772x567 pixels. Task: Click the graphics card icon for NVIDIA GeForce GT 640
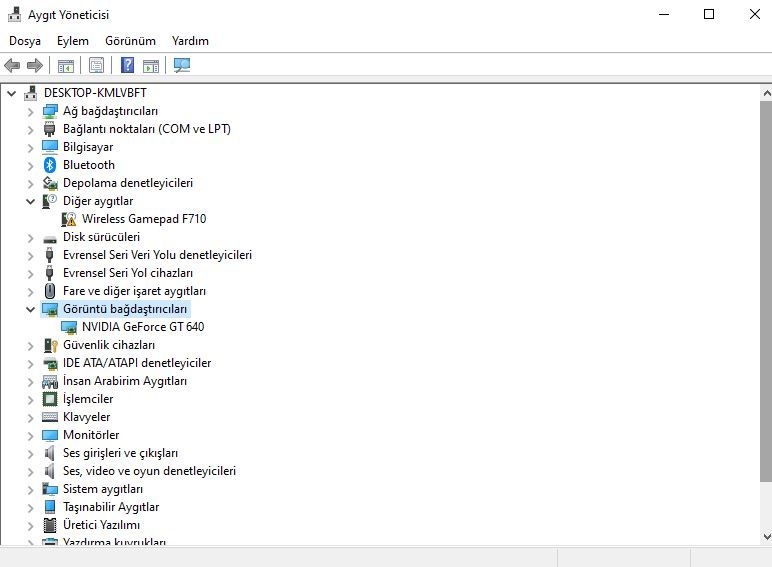tap(69, 327)
